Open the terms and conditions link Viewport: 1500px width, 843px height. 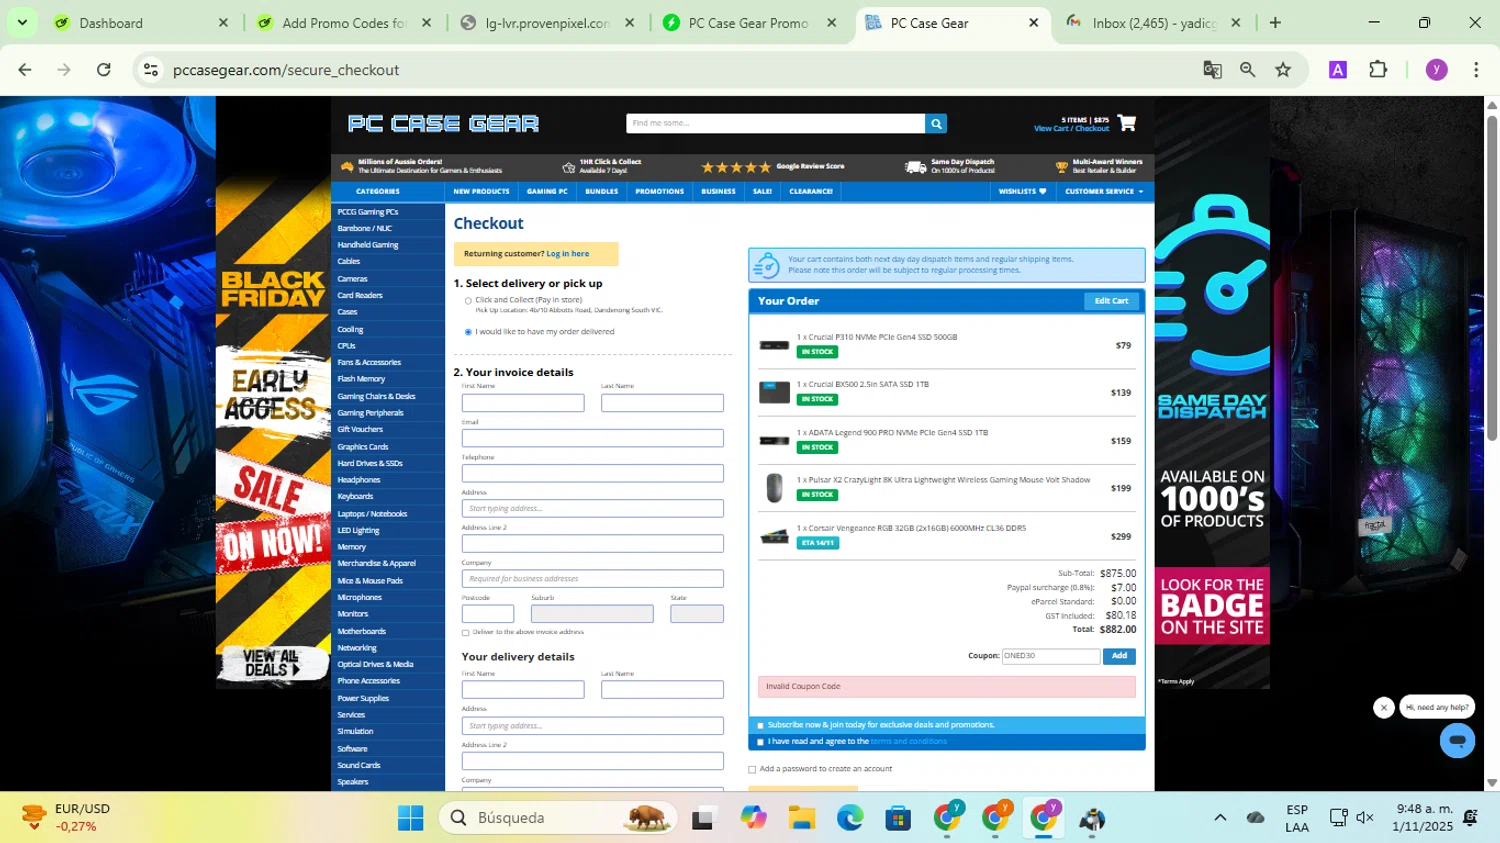(x=908, y=742)
